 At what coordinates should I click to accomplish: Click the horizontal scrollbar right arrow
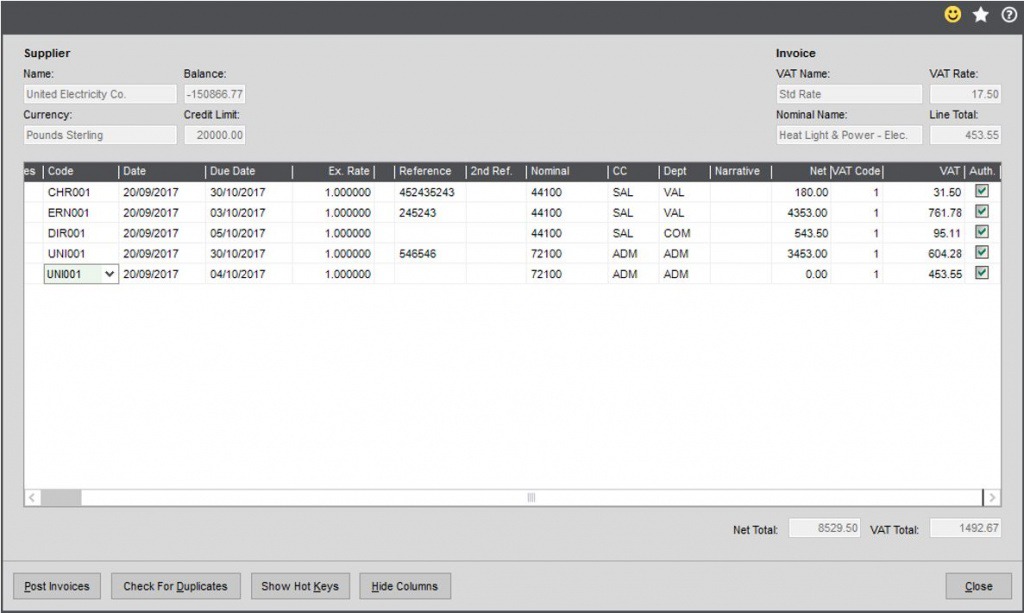click(992, 497)
